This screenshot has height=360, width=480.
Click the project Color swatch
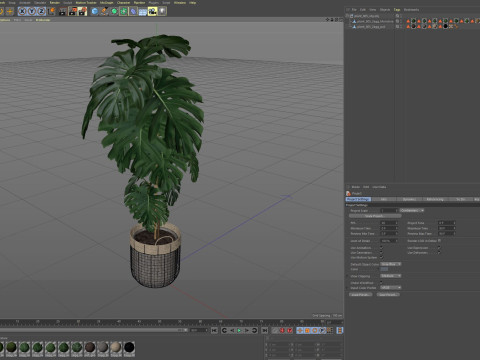pyautogui.click(x=384, y=269)
